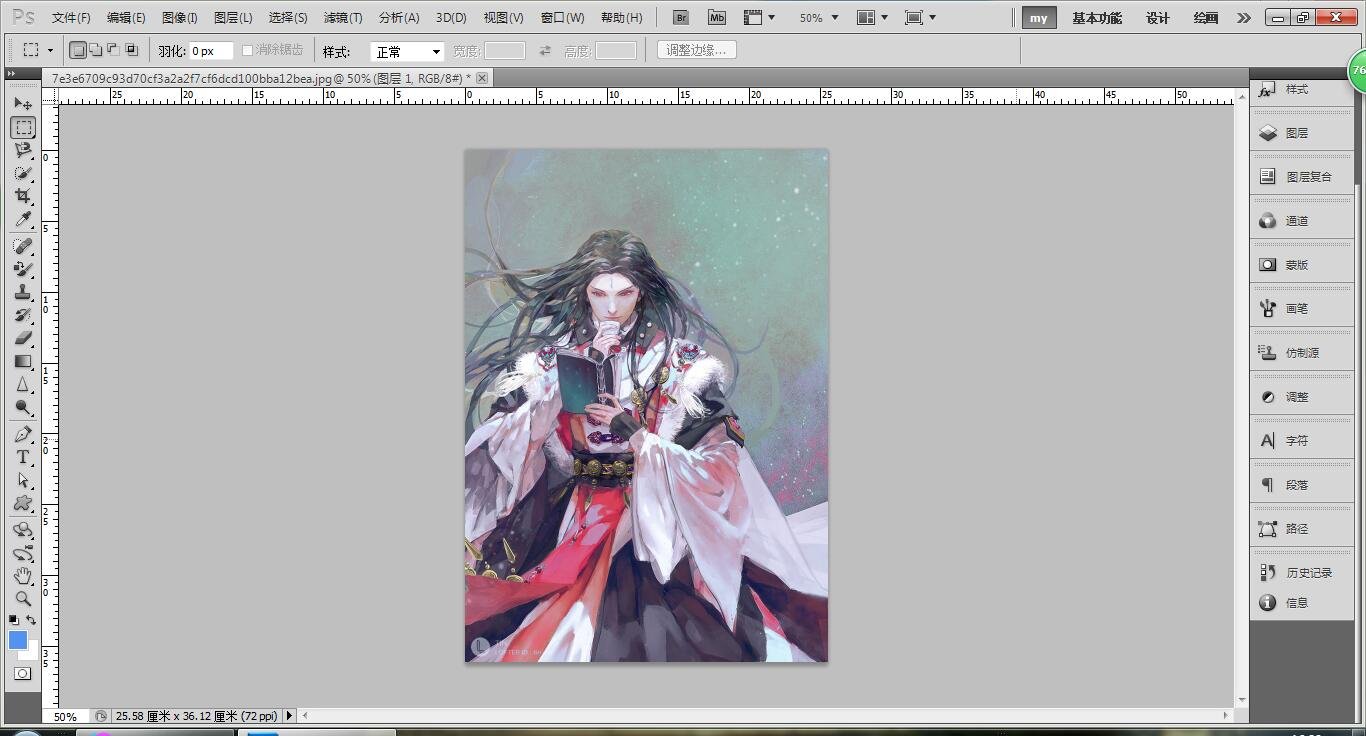Image resolution: width=1366 pixels, height=736 pixels.
Task: Enable the 消除锯齿 anti-alias checkbox
Action: (x=248, y=50)
